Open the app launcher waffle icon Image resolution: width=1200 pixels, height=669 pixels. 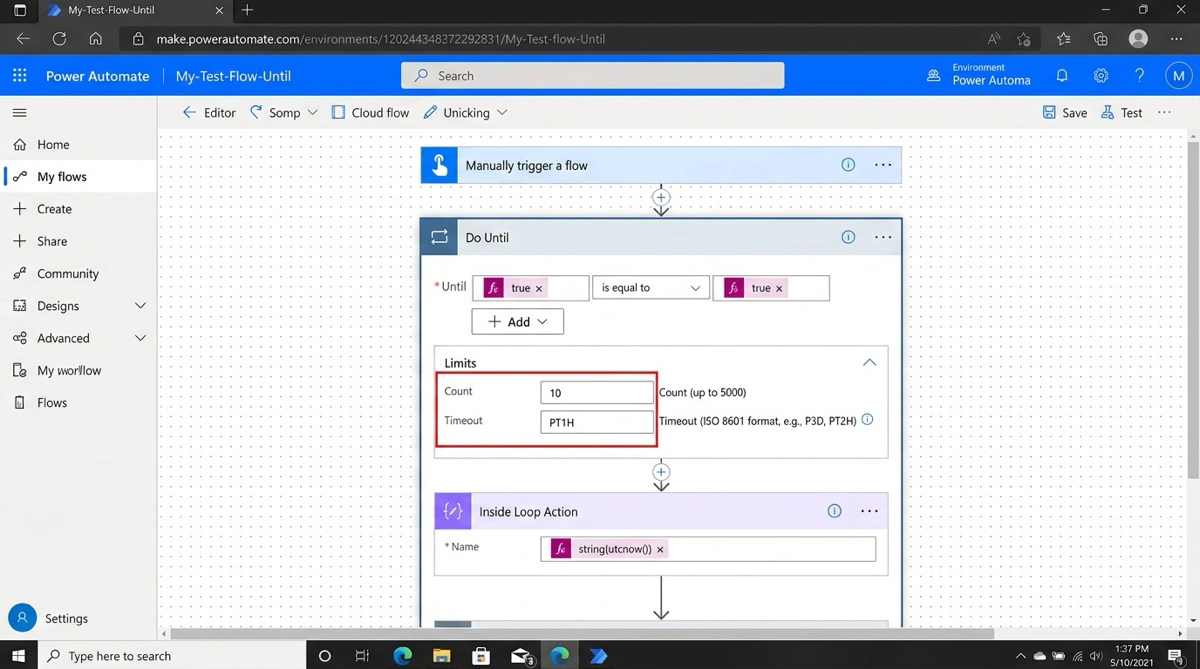click(x=20, y=76)
